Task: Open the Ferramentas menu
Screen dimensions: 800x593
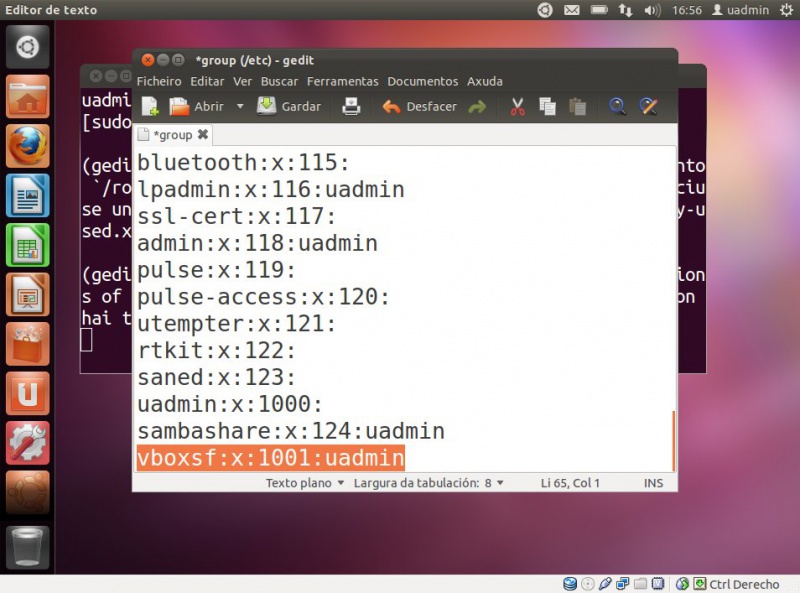Action: 342,81
